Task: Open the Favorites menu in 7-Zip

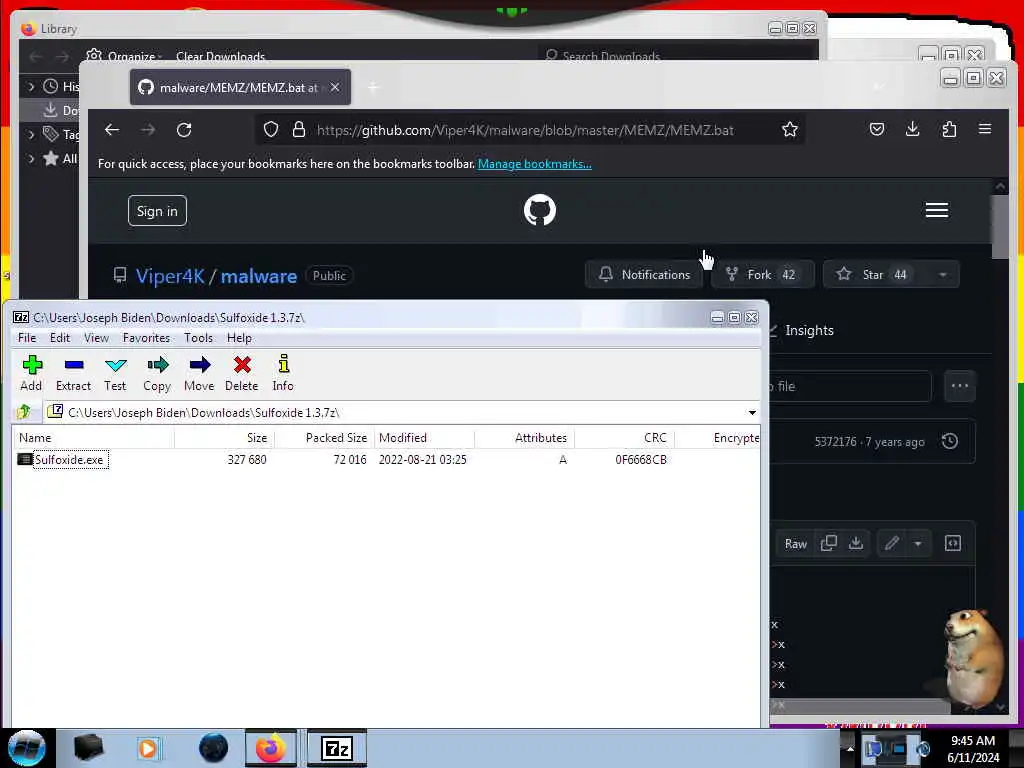Action: pyautogui.click(x=146, y=338)
